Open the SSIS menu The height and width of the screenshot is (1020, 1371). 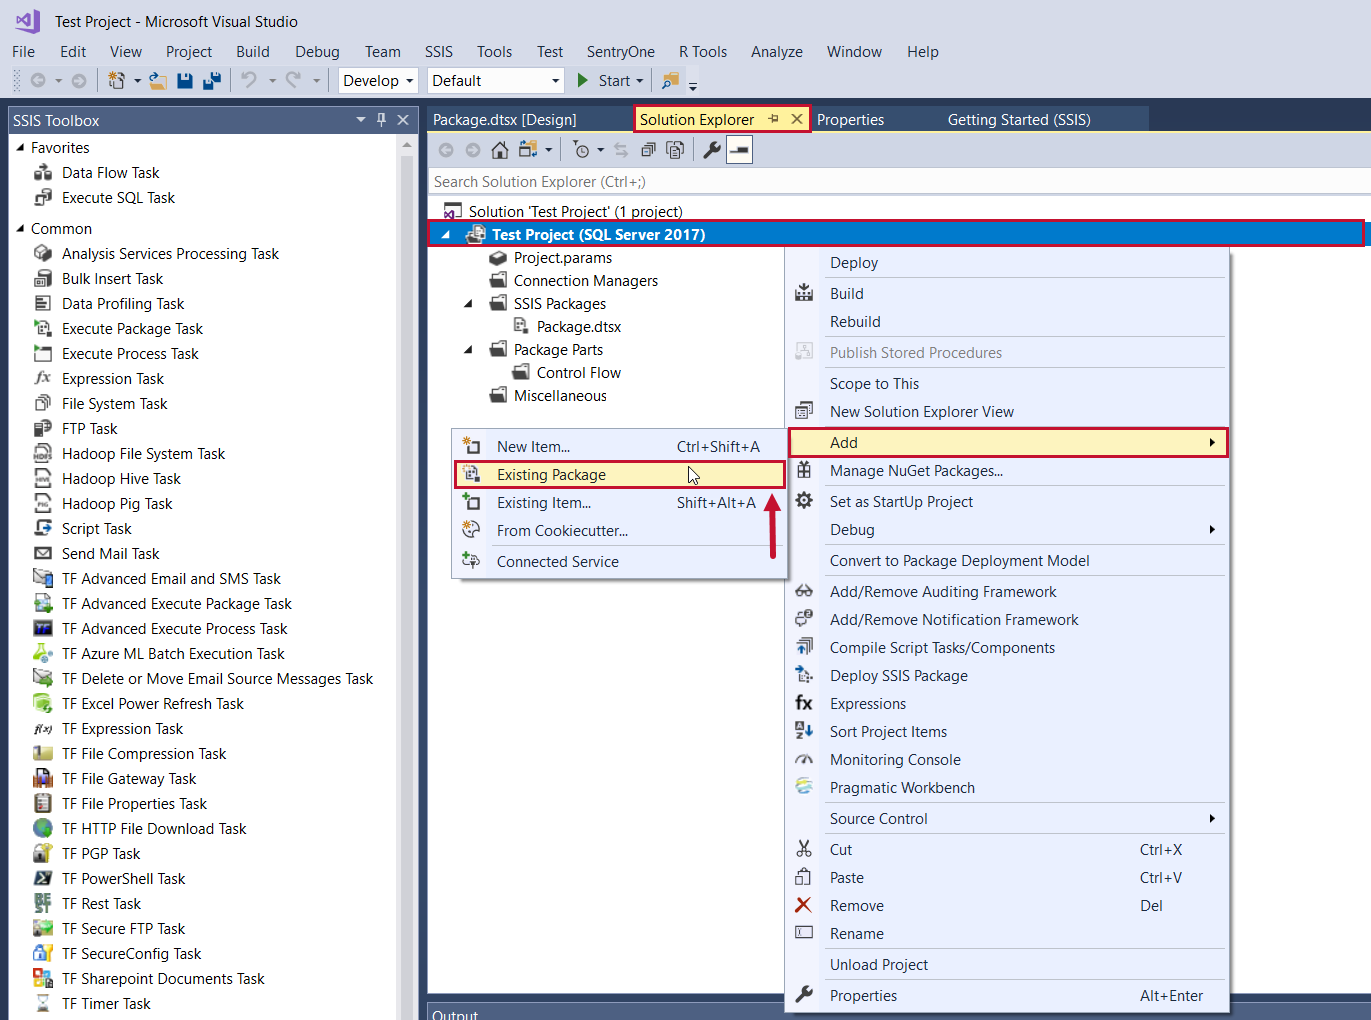click(438, 52)
